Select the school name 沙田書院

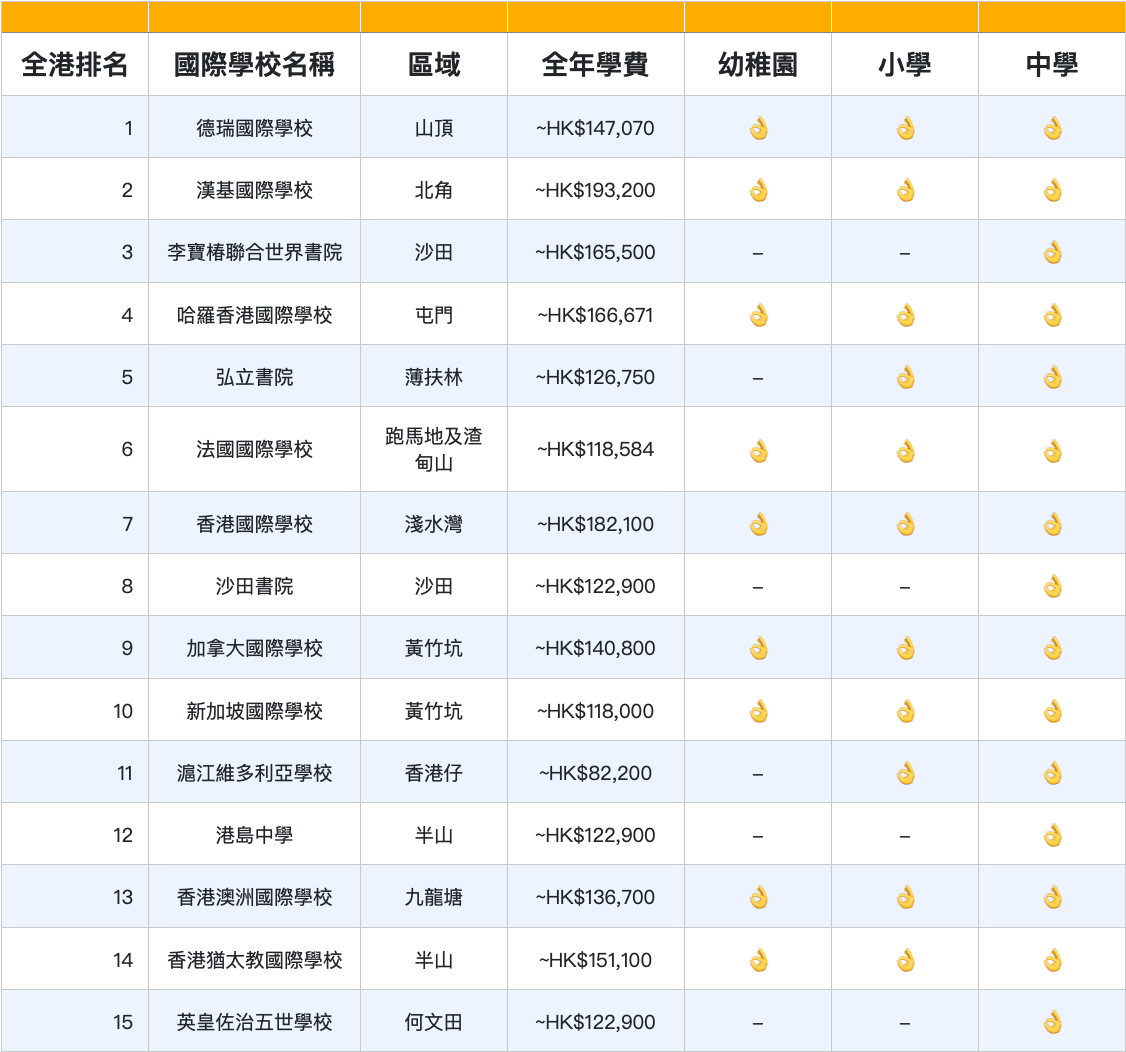coord(254,586)
